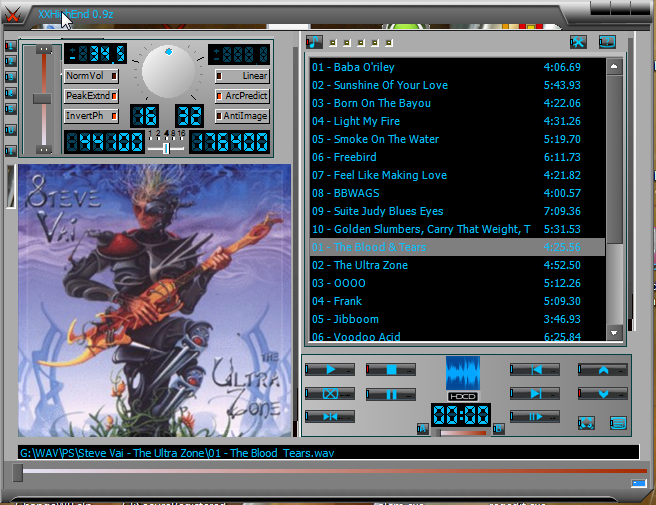Select track 08 - BBWAGS

coord(457,193)
